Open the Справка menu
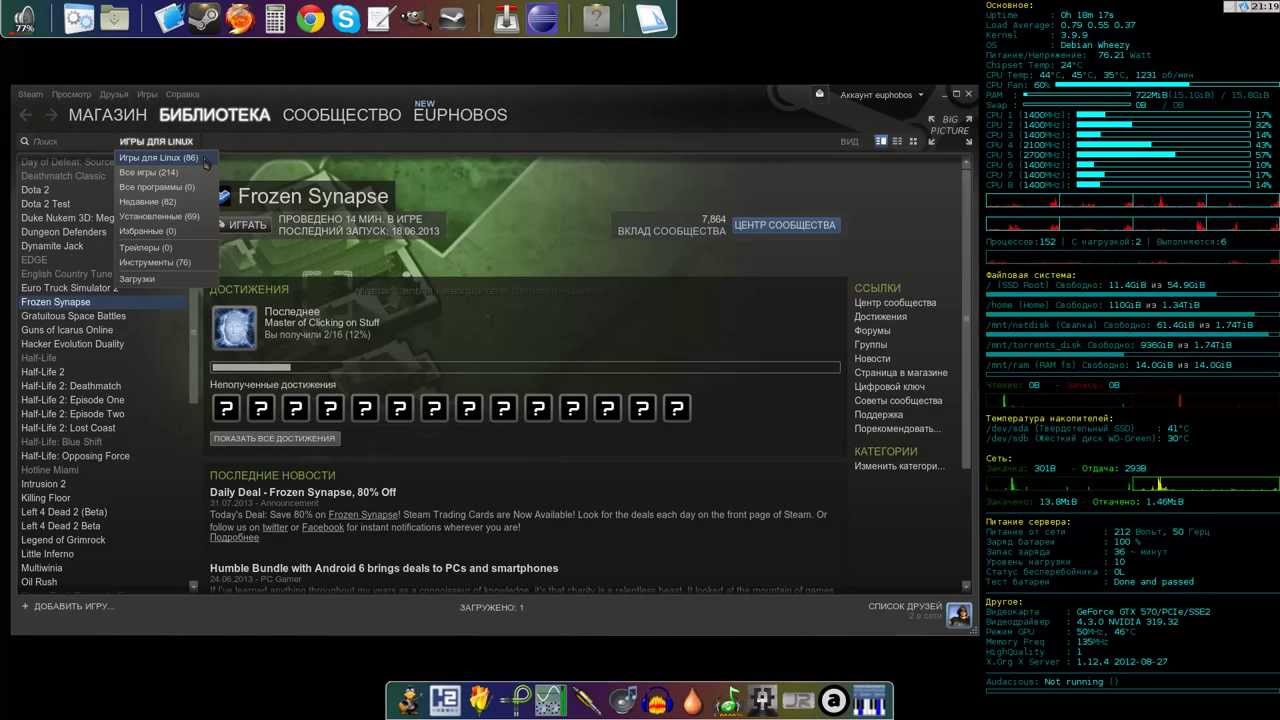Screen dimensions: 1280x720 pos(182,95)
